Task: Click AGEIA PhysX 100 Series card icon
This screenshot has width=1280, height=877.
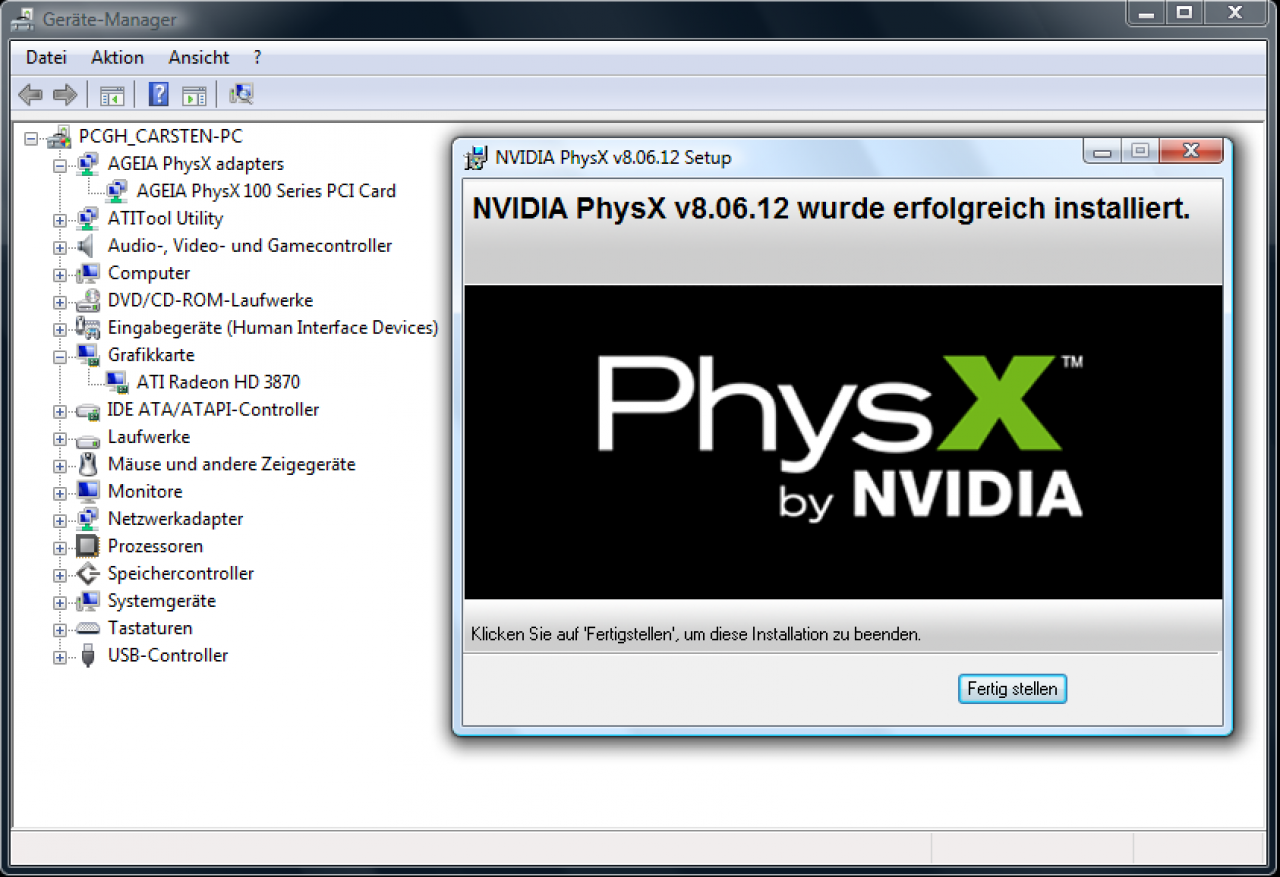Action: 117,191
